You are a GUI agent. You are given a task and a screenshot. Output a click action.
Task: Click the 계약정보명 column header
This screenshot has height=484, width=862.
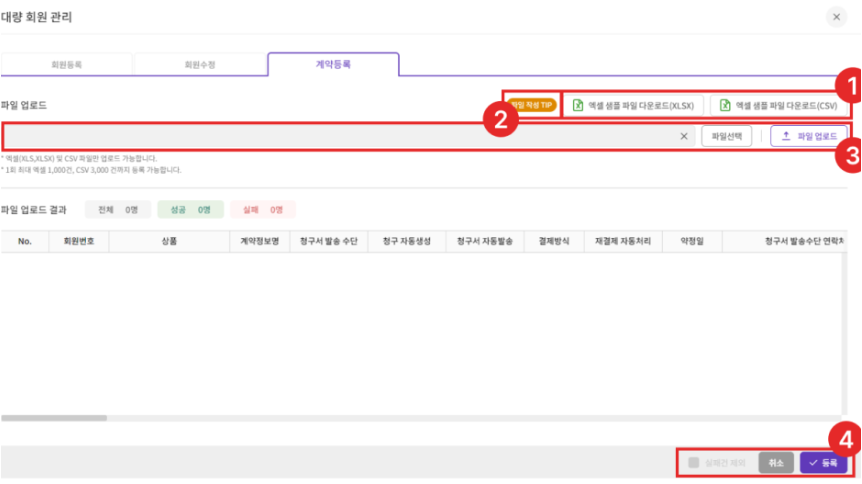259,241
